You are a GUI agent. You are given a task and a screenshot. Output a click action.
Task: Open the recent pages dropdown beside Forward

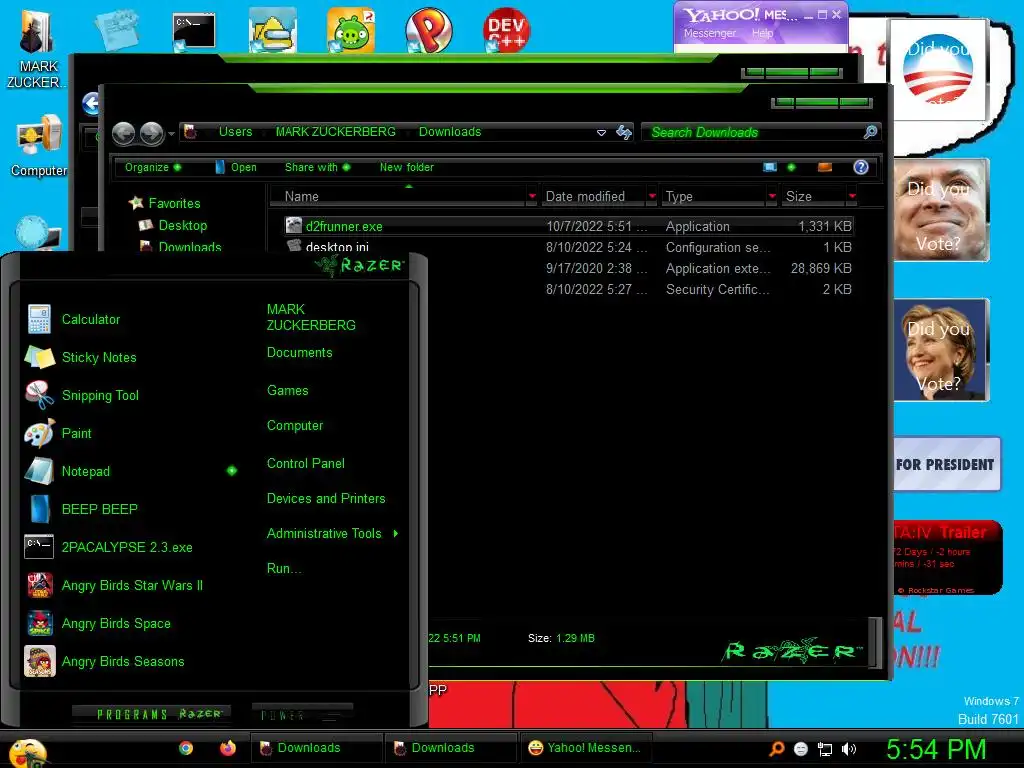point(171,134)
